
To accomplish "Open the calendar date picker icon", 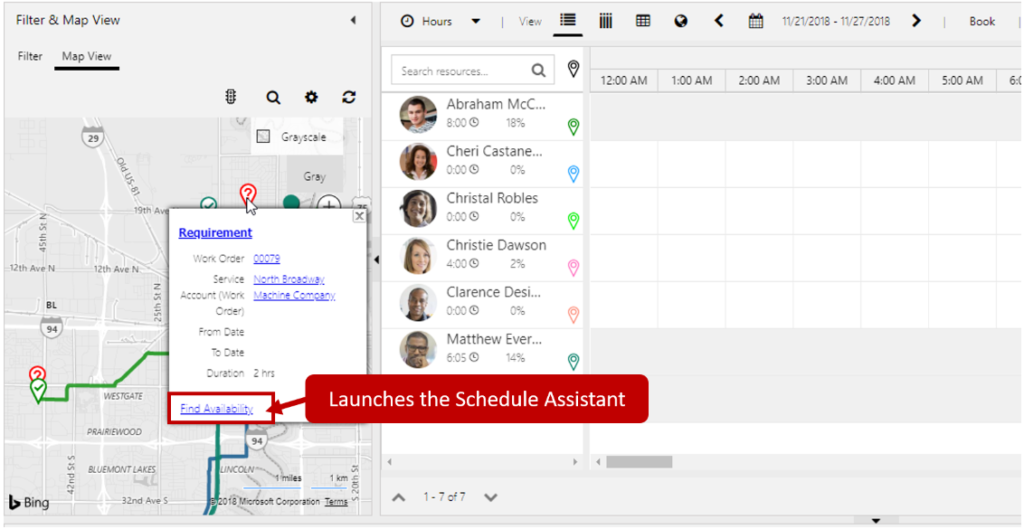I will click(x=756, y=21).
